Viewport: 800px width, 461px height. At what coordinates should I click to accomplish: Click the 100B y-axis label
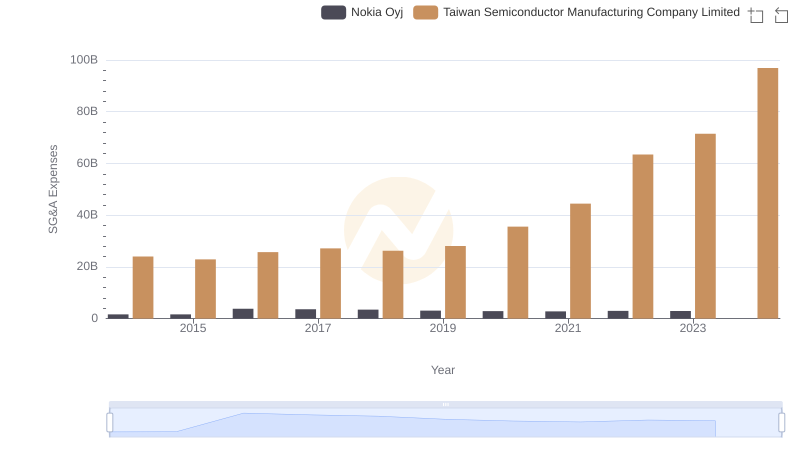(x=84, y=60)
